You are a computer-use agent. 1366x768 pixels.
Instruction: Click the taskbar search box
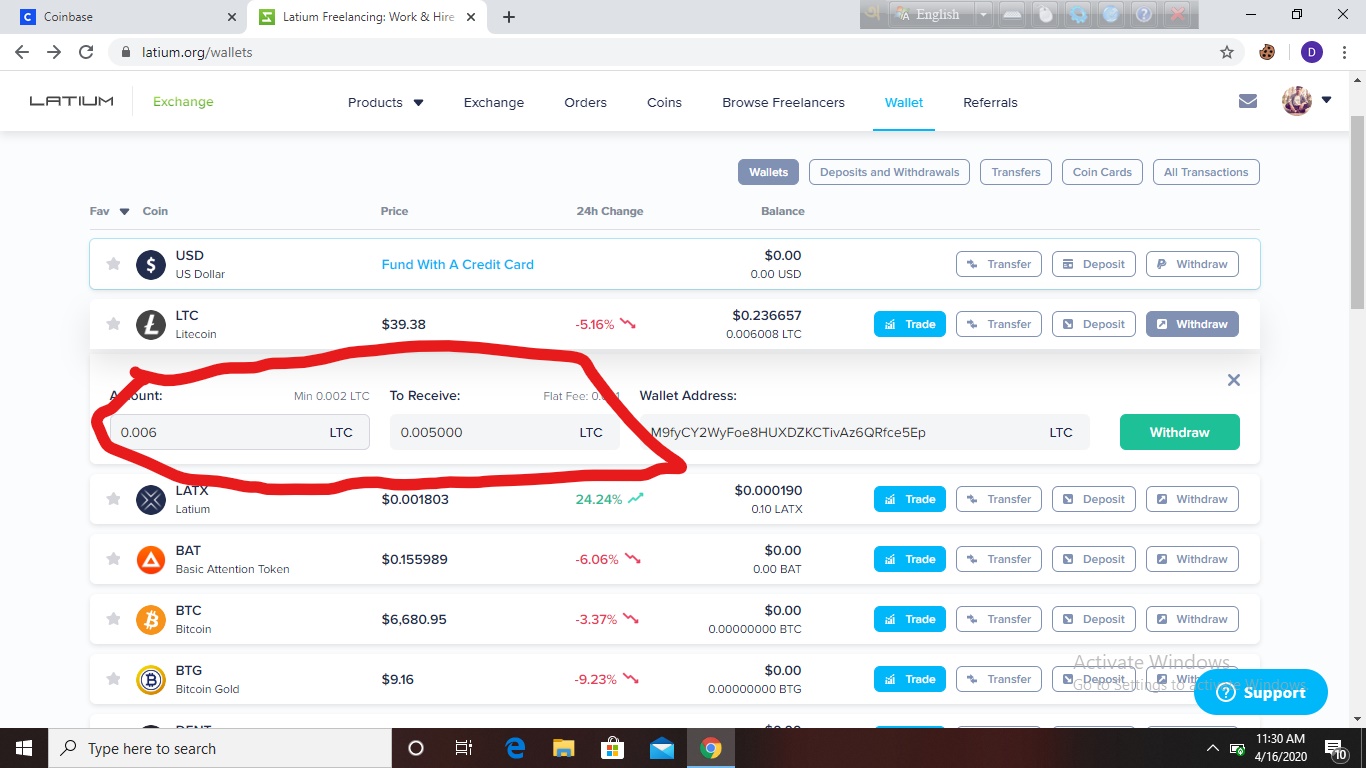pyautogui.click(x=219, y=748)
